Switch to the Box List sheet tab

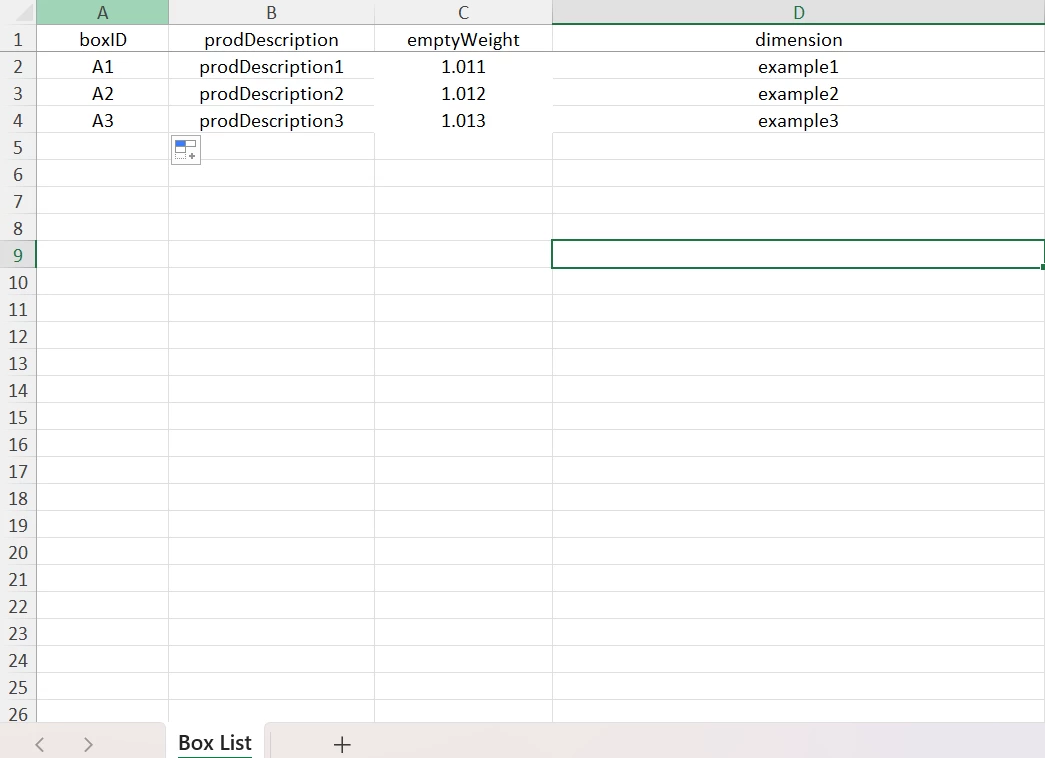point(215,743)
